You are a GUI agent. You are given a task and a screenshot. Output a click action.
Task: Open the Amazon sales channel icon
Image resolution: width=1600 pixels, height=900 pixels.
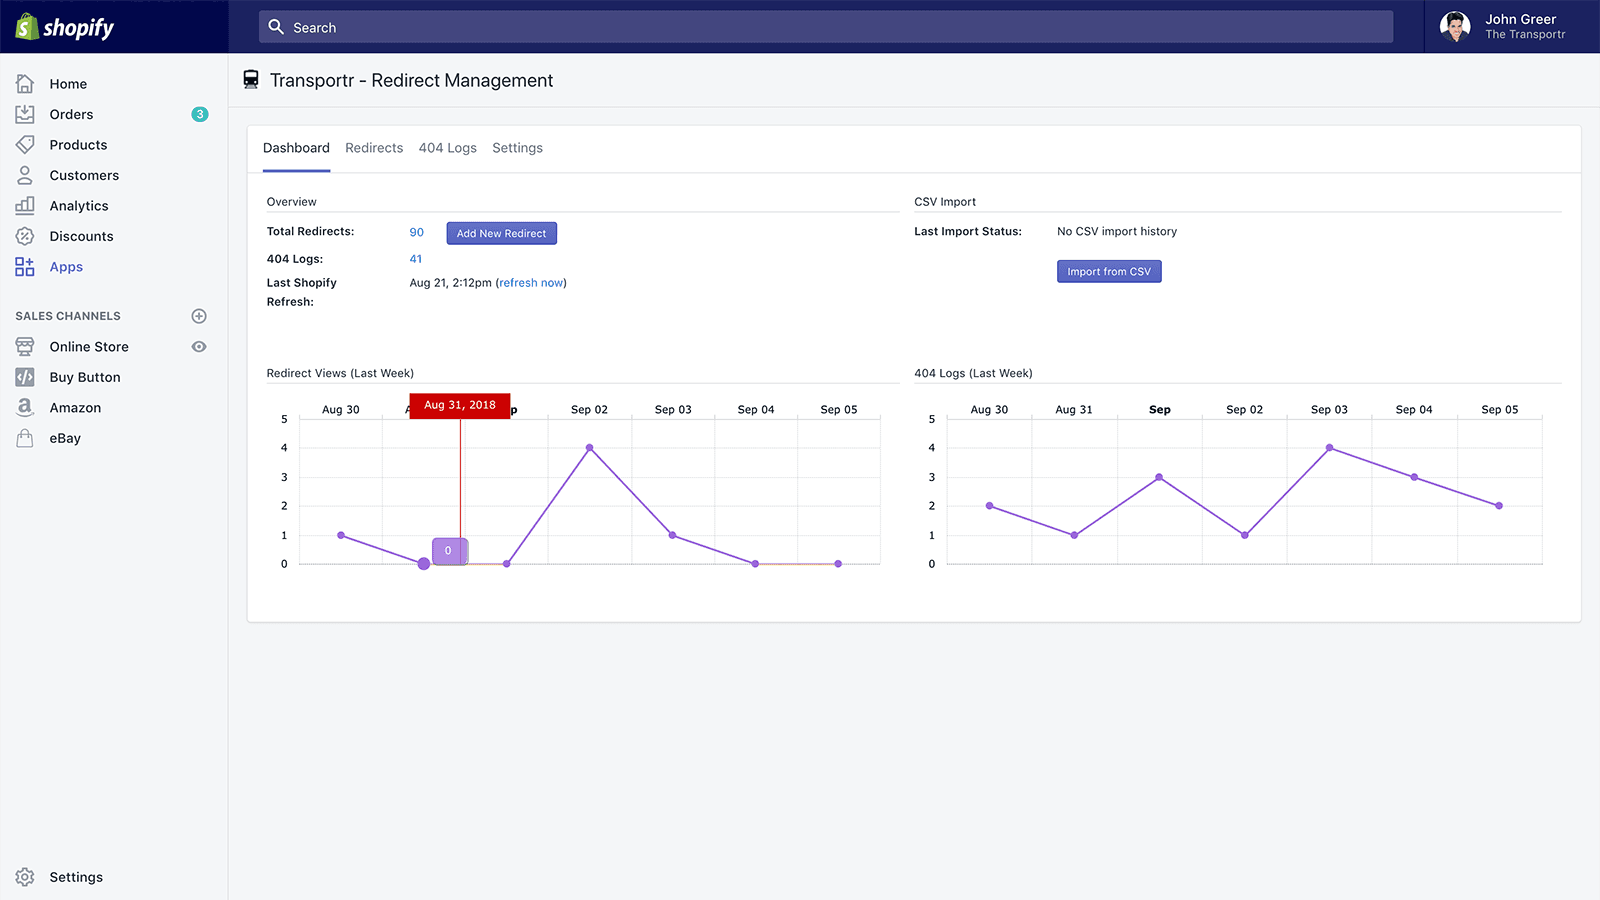[x=25, y=407]
